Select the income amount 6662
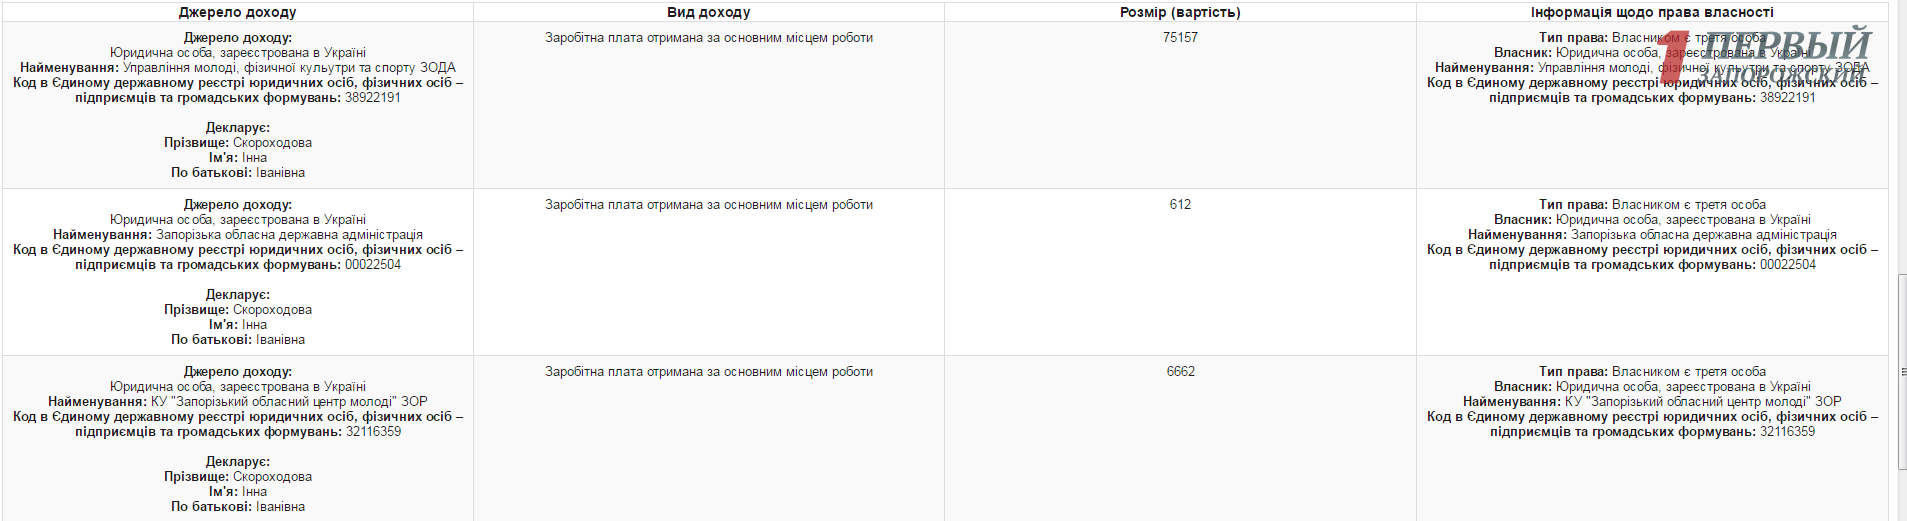 point(1180,372)
